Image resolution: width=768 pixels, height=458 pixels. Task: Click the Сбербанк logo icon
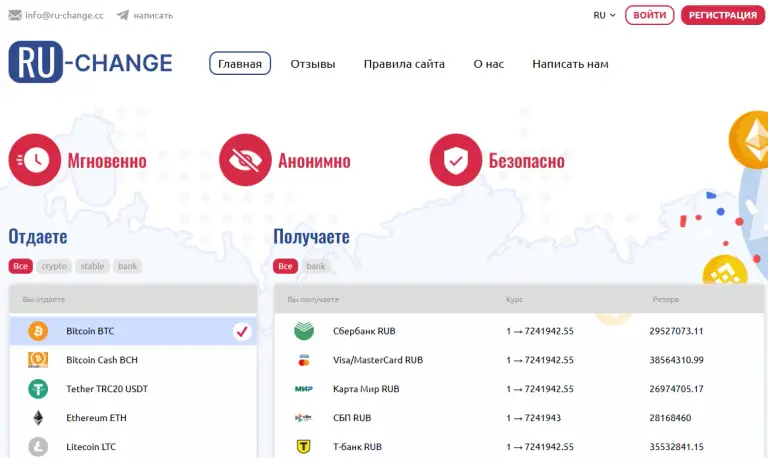click(304, 331)
